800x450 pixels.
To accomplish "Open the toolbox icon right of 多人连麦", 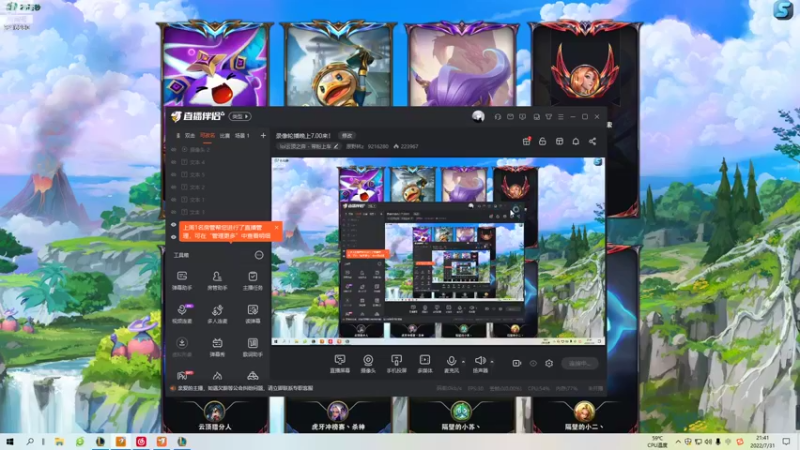I will 253,314.
